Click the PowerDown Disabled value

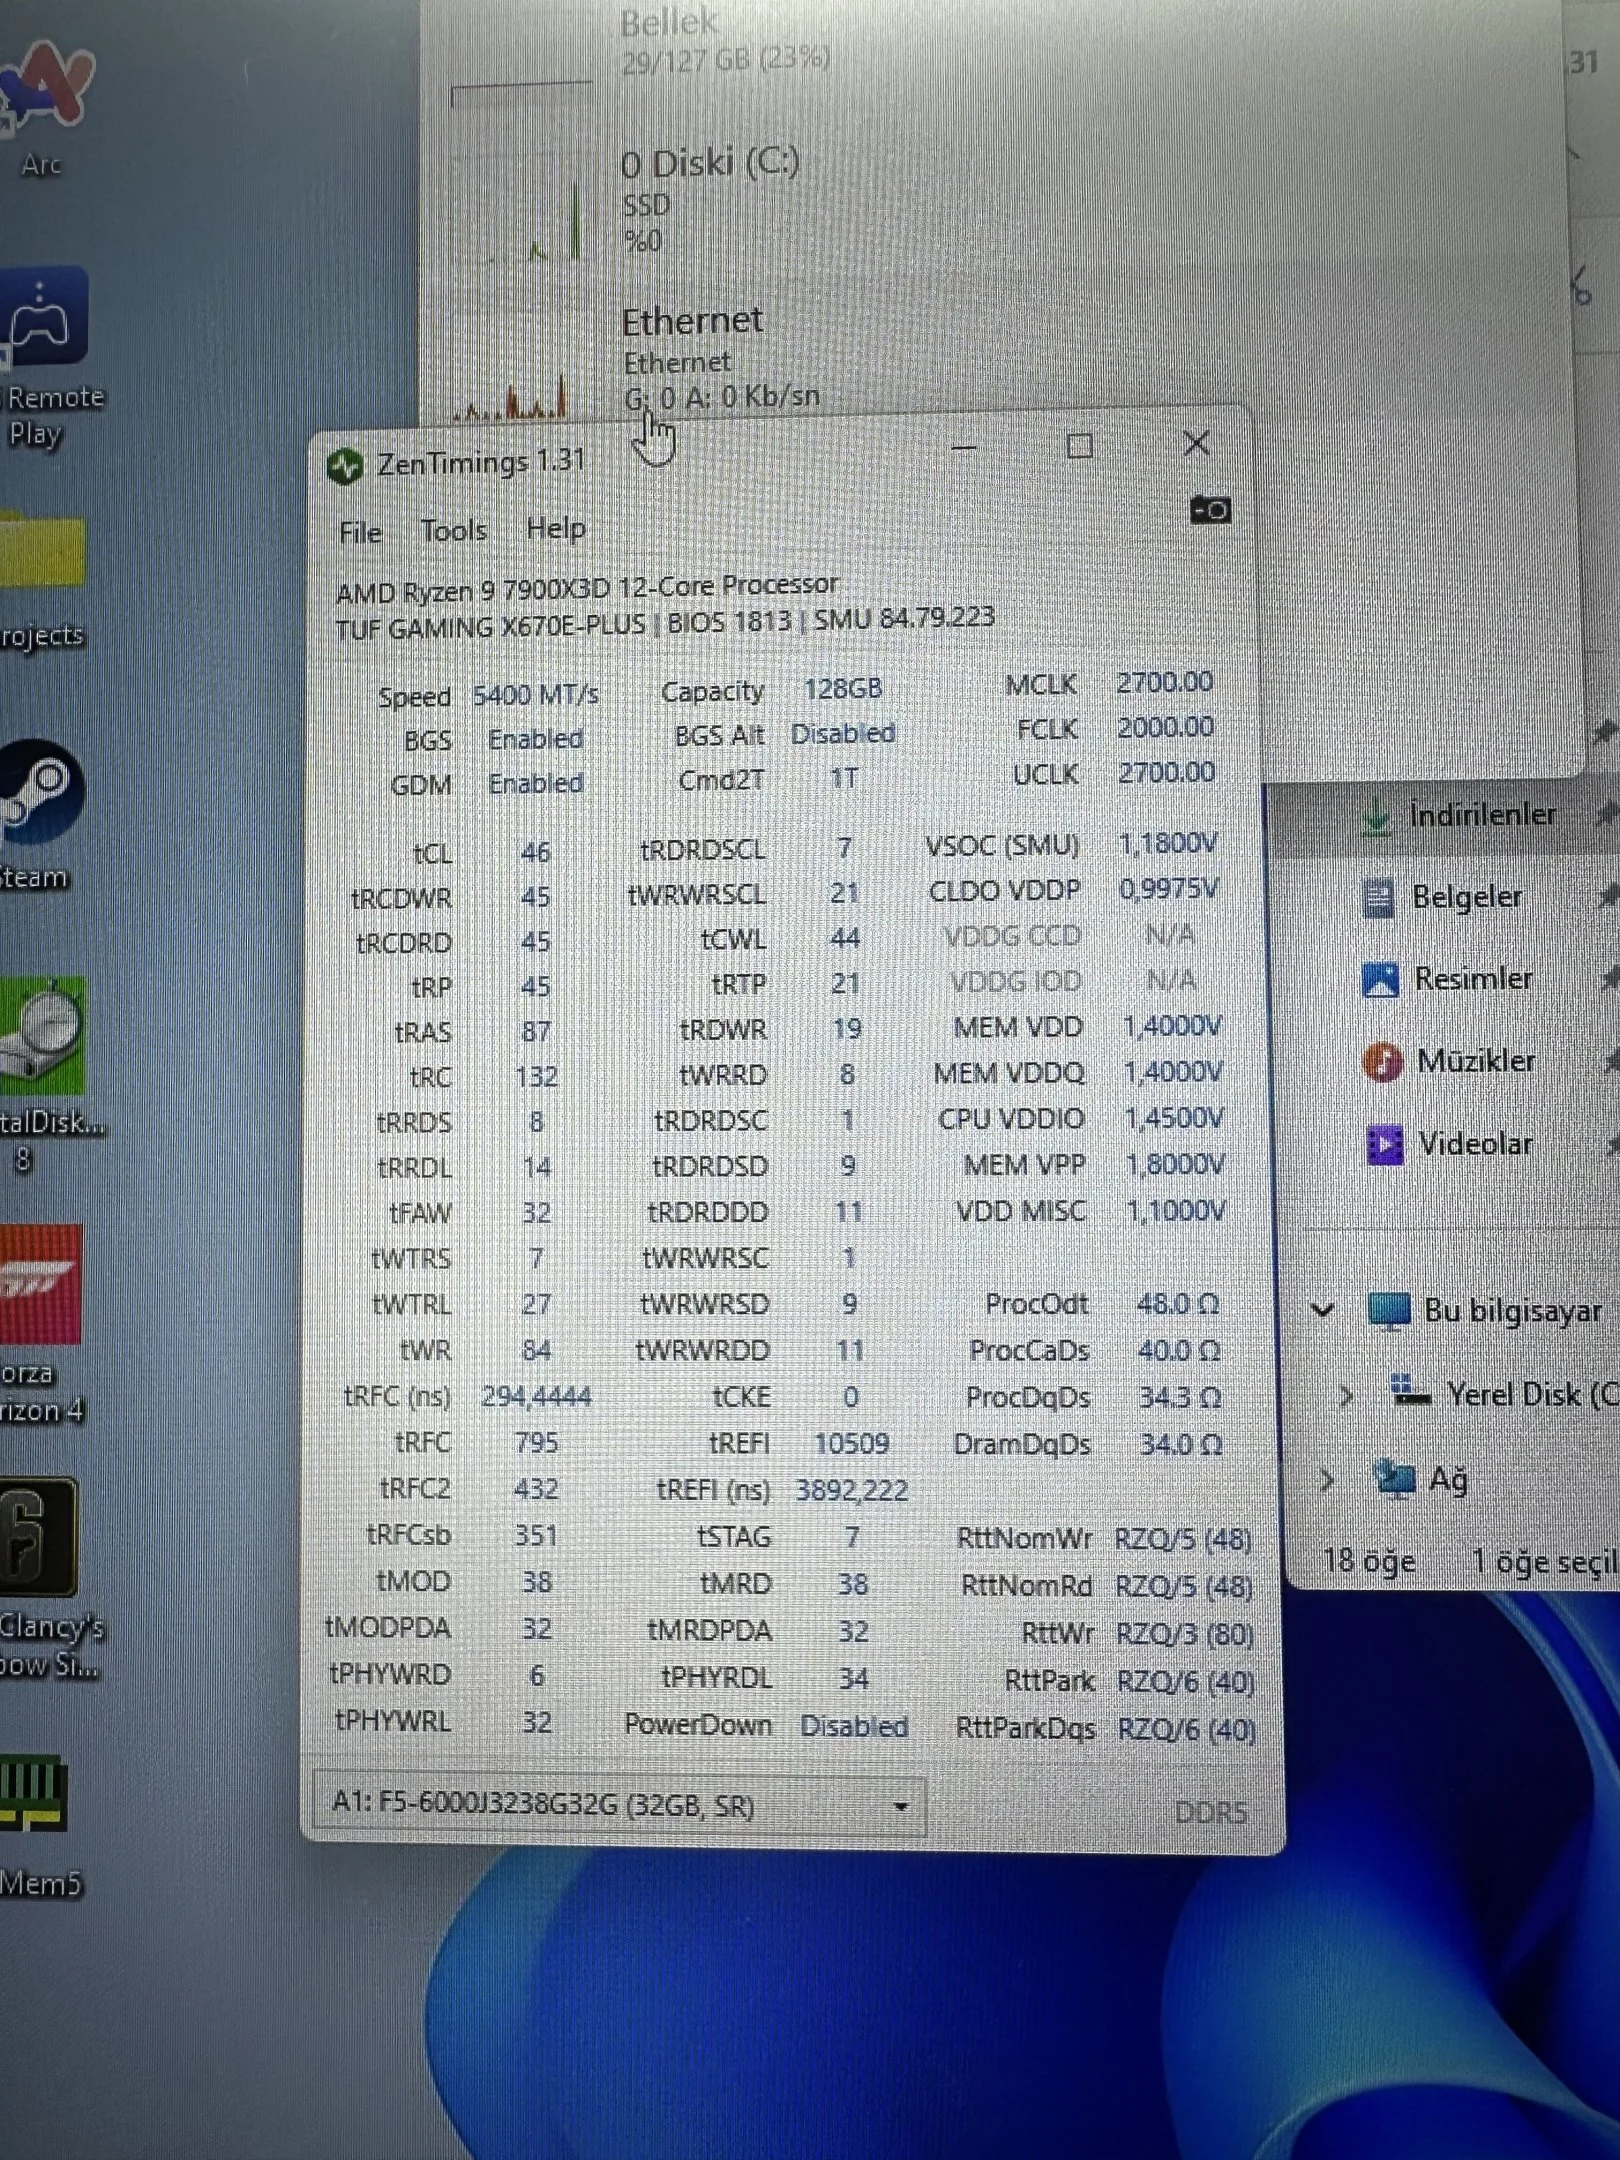pyautogui.click(x=854, y=1726)
